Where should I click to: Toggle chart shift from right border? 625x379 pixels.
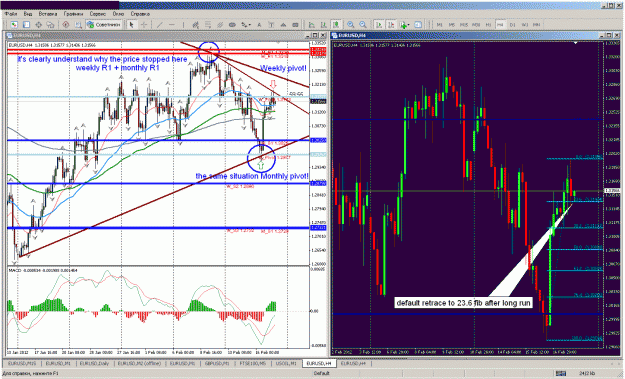pyautogui.click(x=391, y=25)
